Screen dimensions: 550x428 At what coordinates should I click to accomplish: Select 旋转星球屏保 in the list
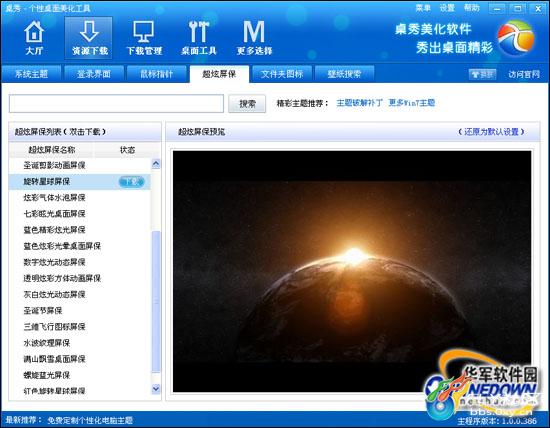80,182
